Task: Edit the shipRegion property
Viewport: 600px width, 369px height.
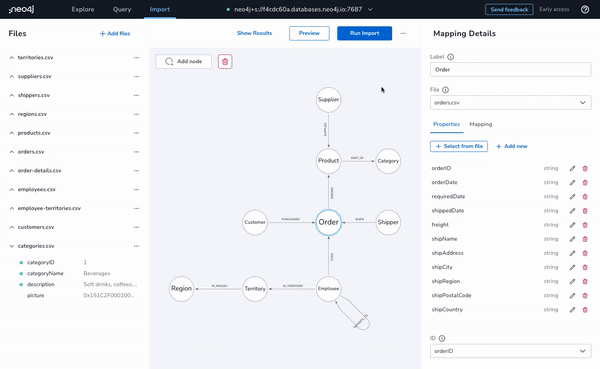Action: tap(572, 282)
